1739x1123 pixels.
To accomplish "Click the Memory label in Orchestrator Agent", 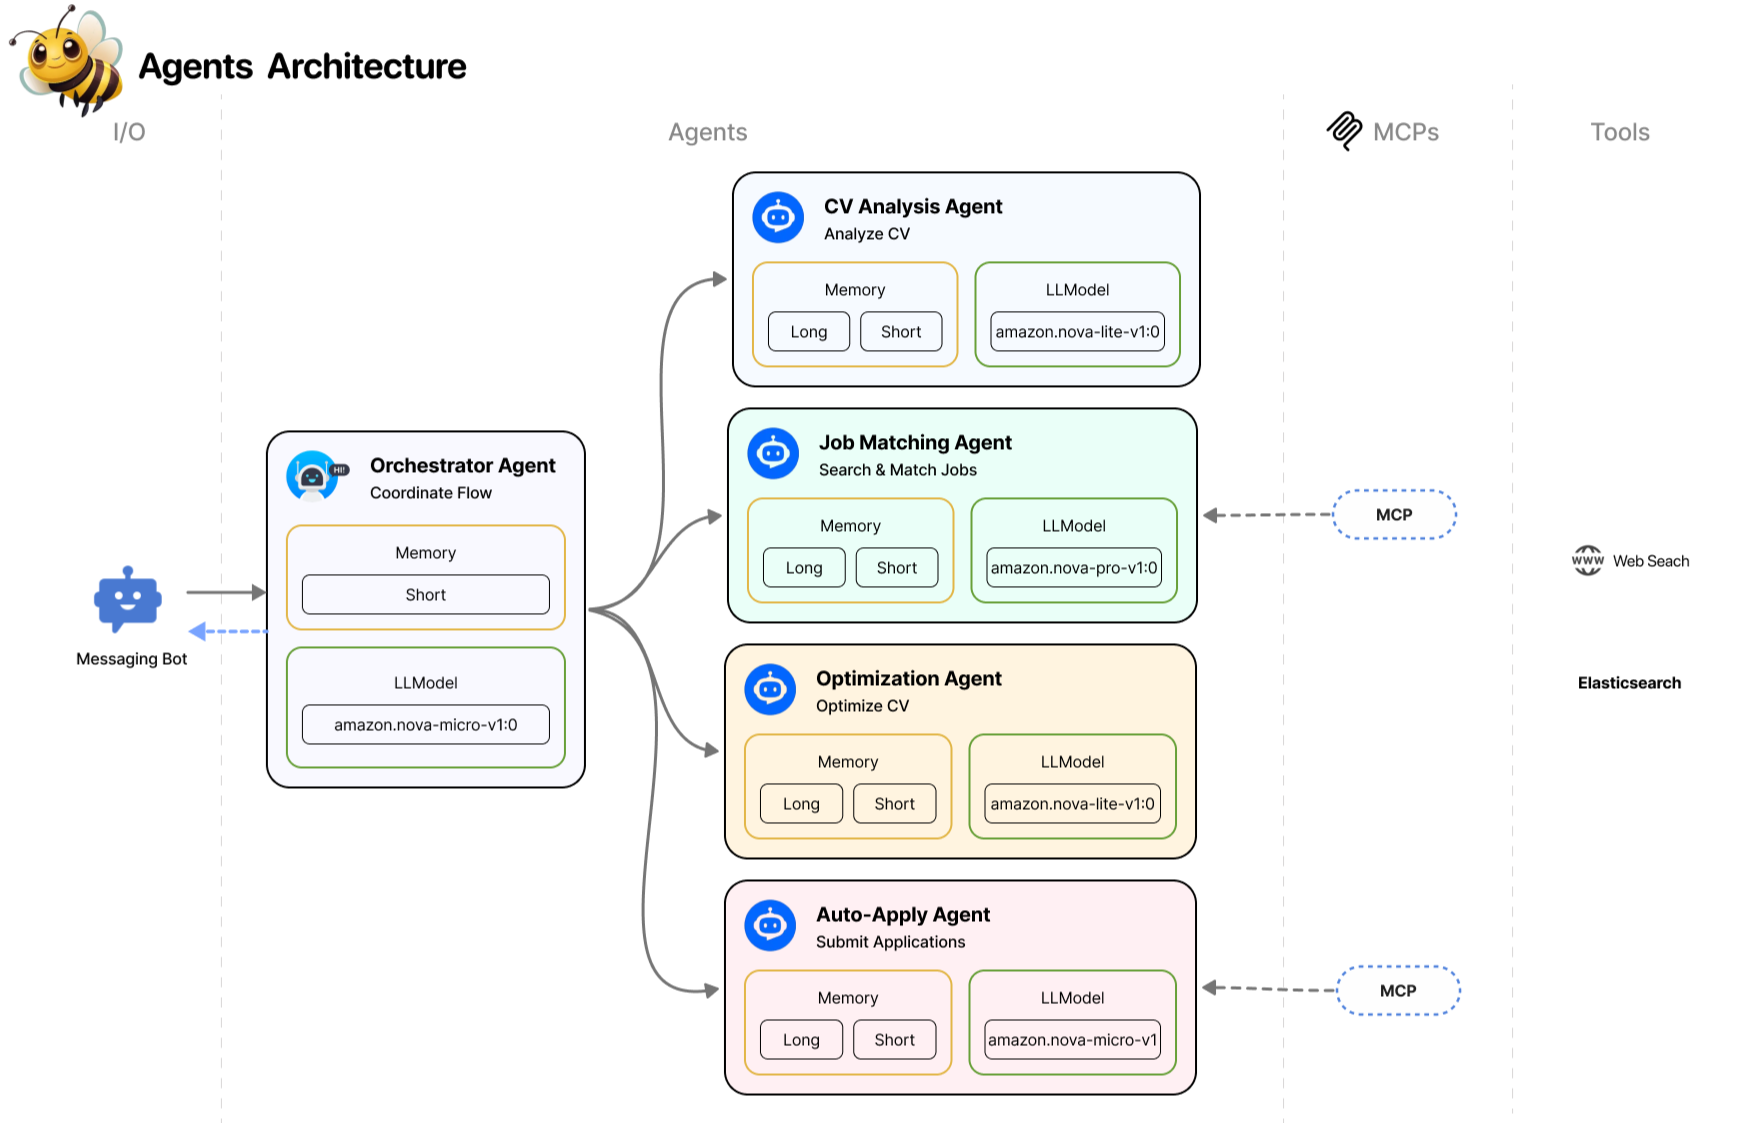I will pos(426,553).
